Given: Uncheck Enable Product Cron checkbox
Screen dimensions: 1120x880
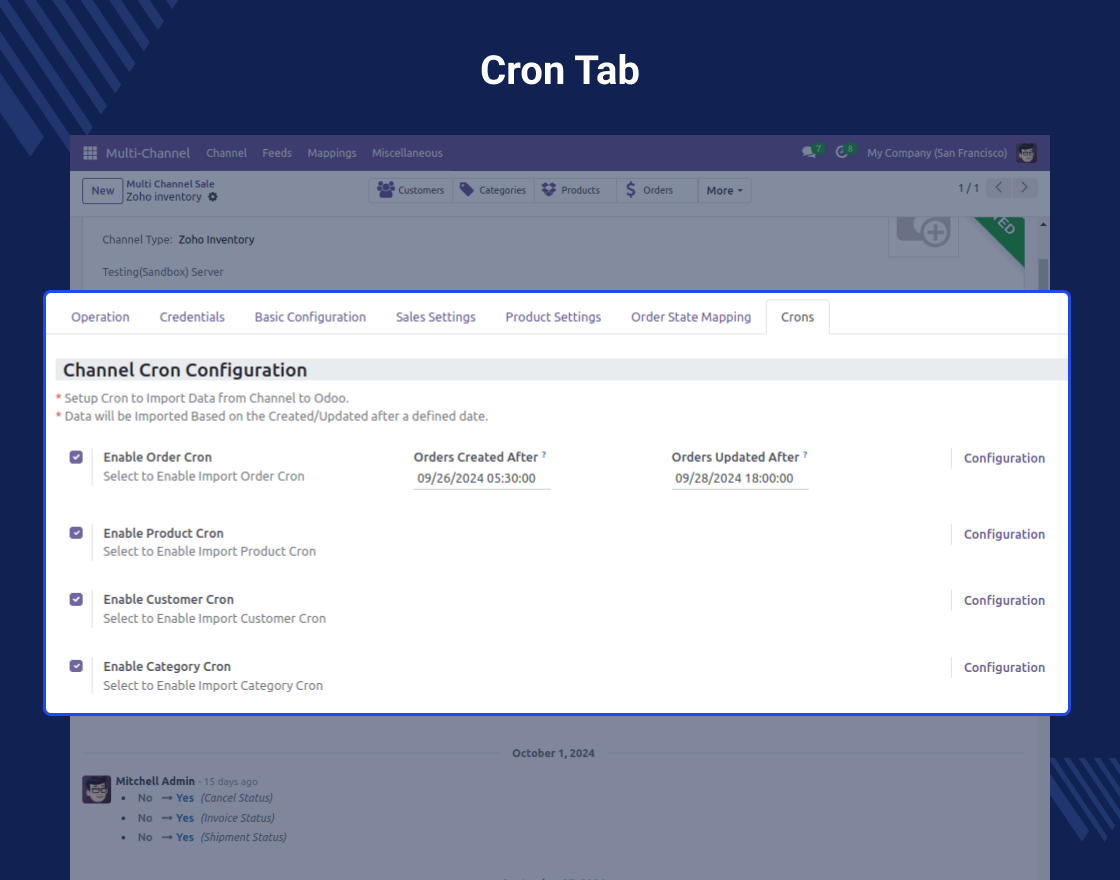Looking at the screenshot, I should 76,533.
